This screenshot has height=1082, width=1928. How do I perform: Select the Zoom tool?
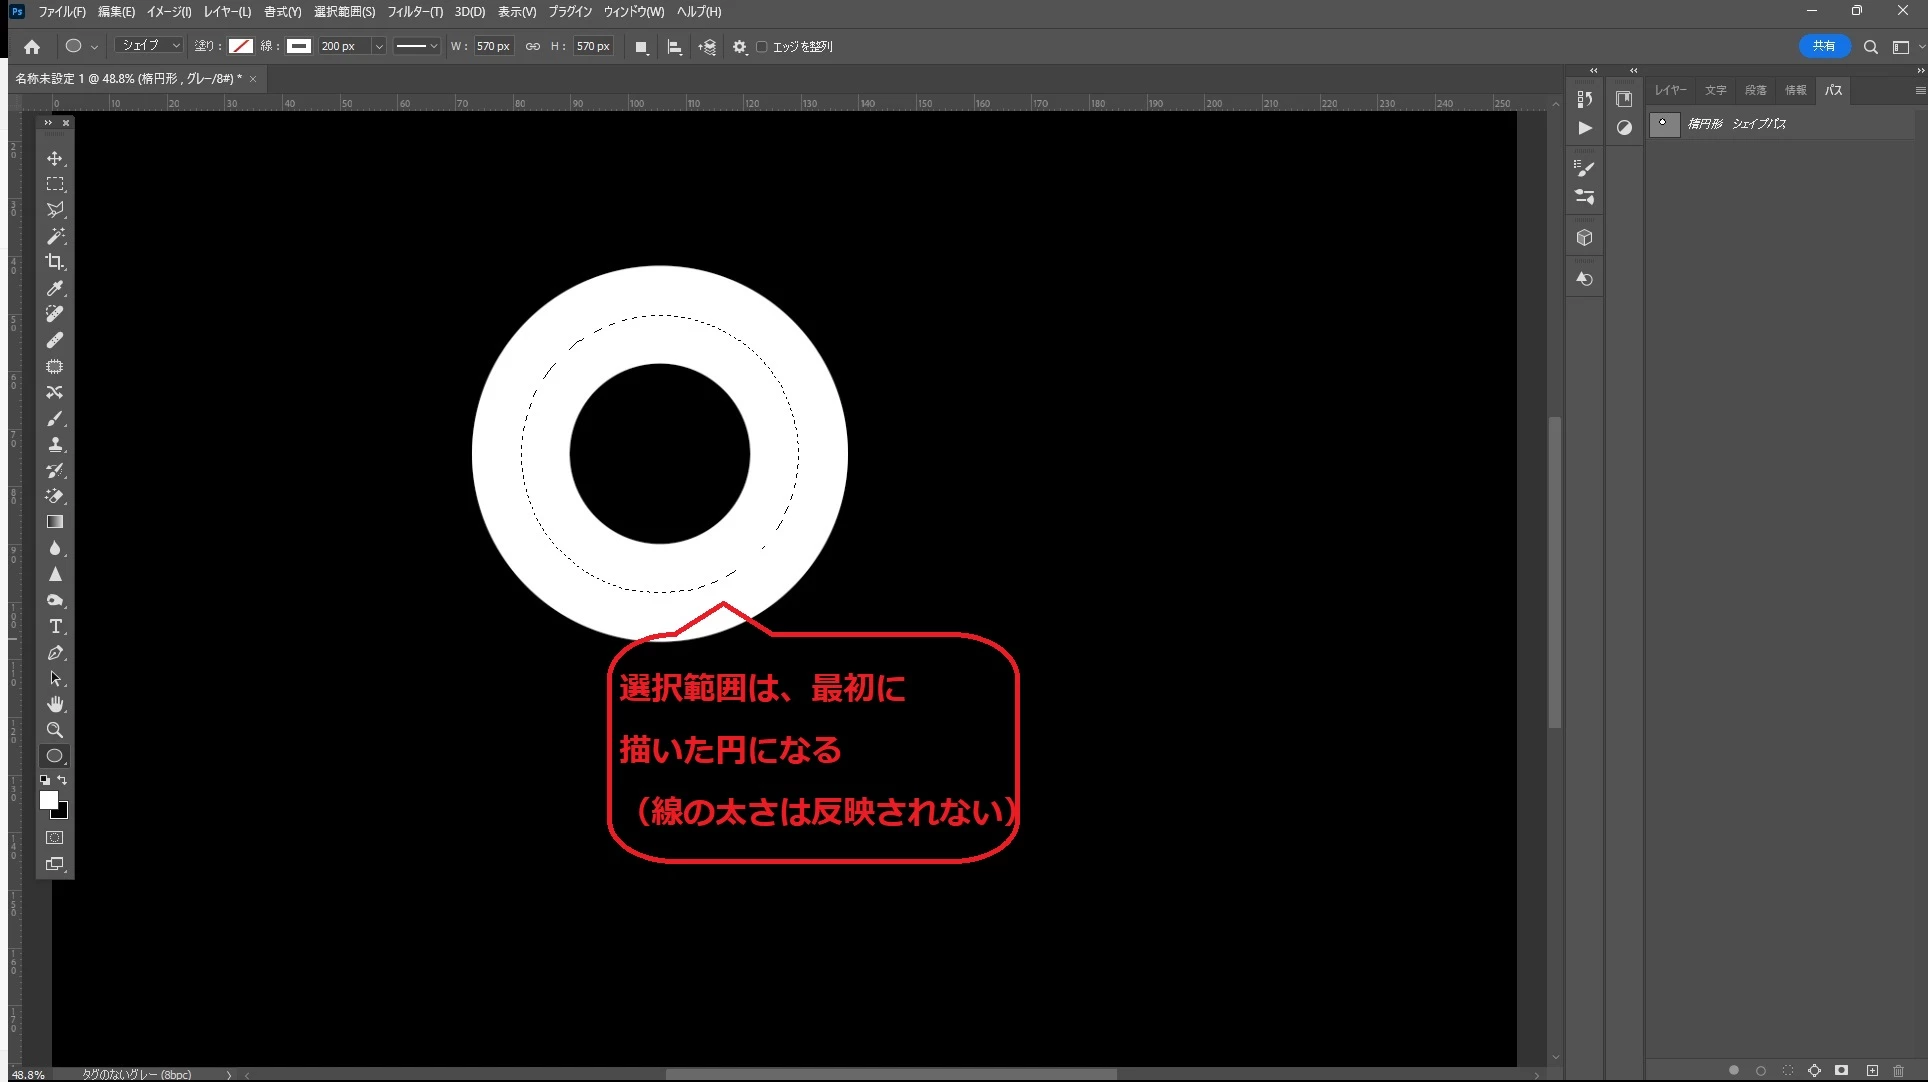click(x=55, y=730)
